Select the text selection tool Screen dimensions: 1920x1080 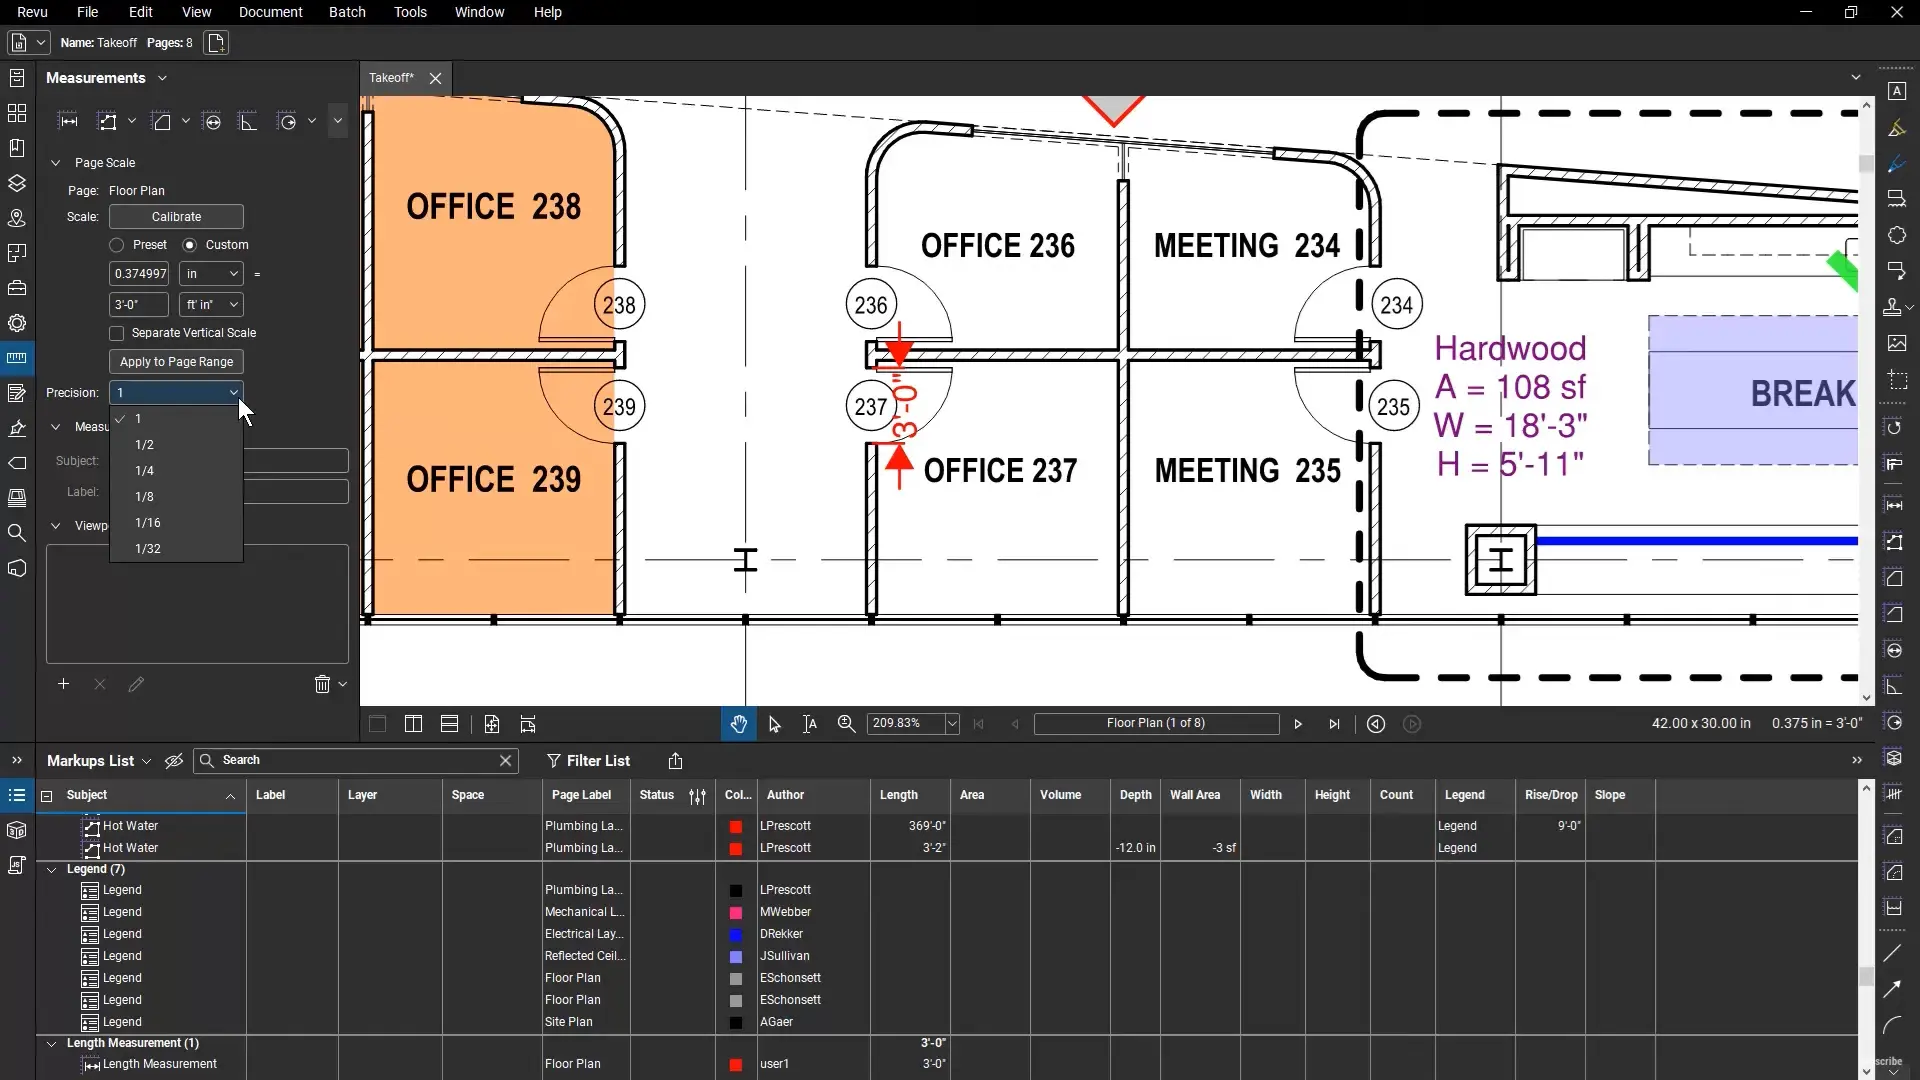[x=810, y=724]
